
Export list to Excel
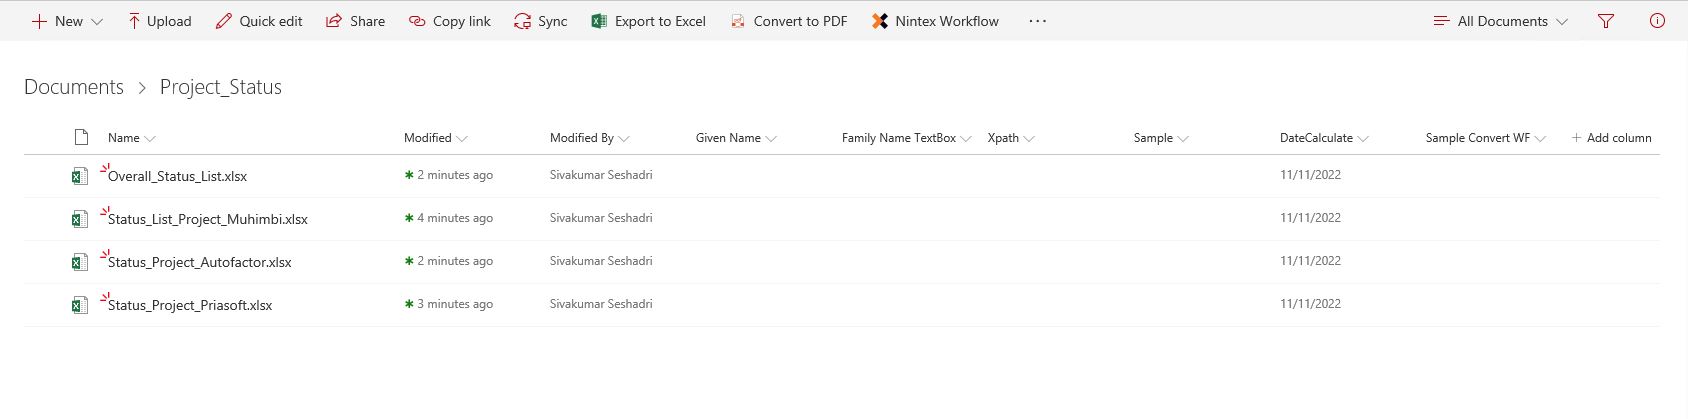pos(648,21)
